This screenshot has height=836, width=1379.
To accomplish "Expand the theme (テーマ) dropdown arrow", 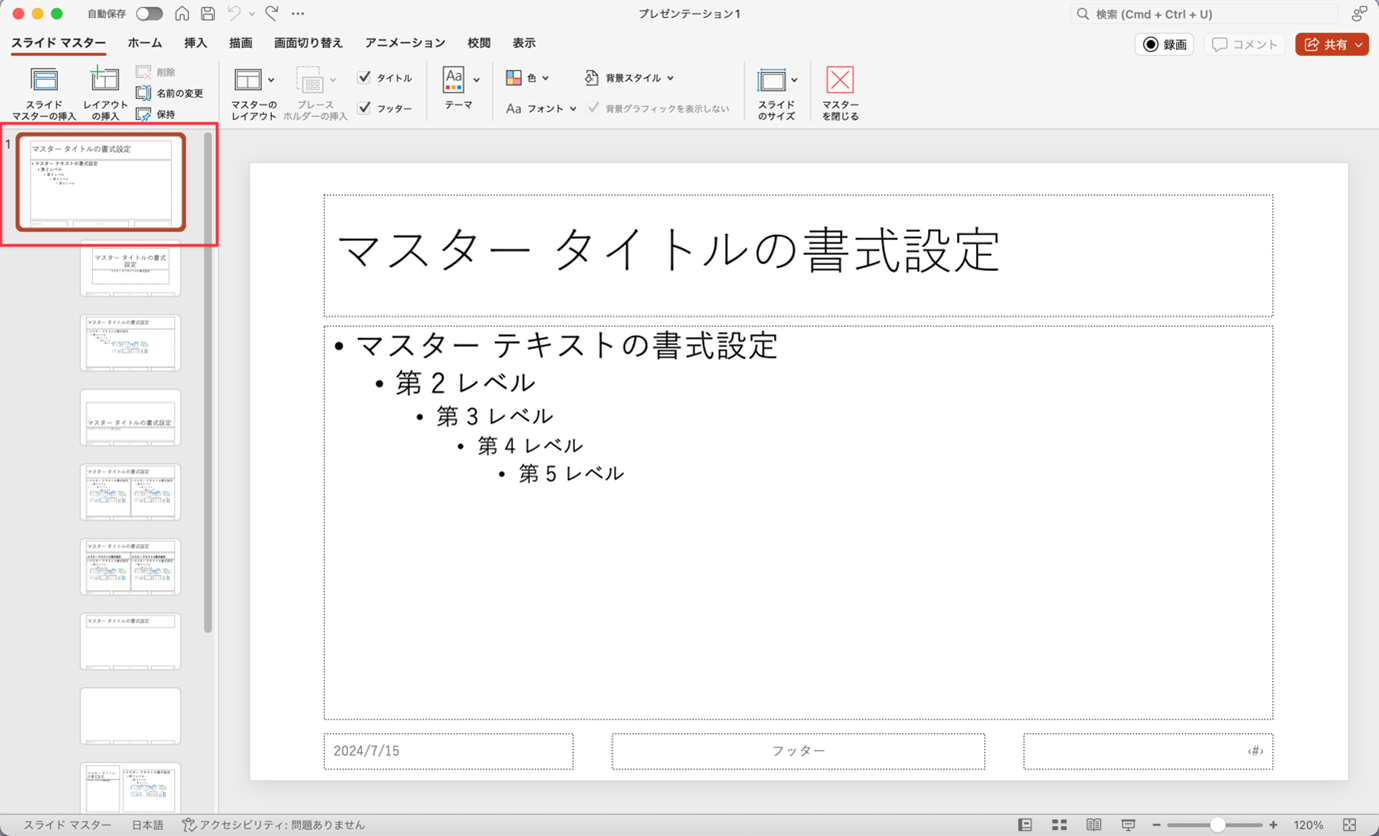I will pos(476,80).
